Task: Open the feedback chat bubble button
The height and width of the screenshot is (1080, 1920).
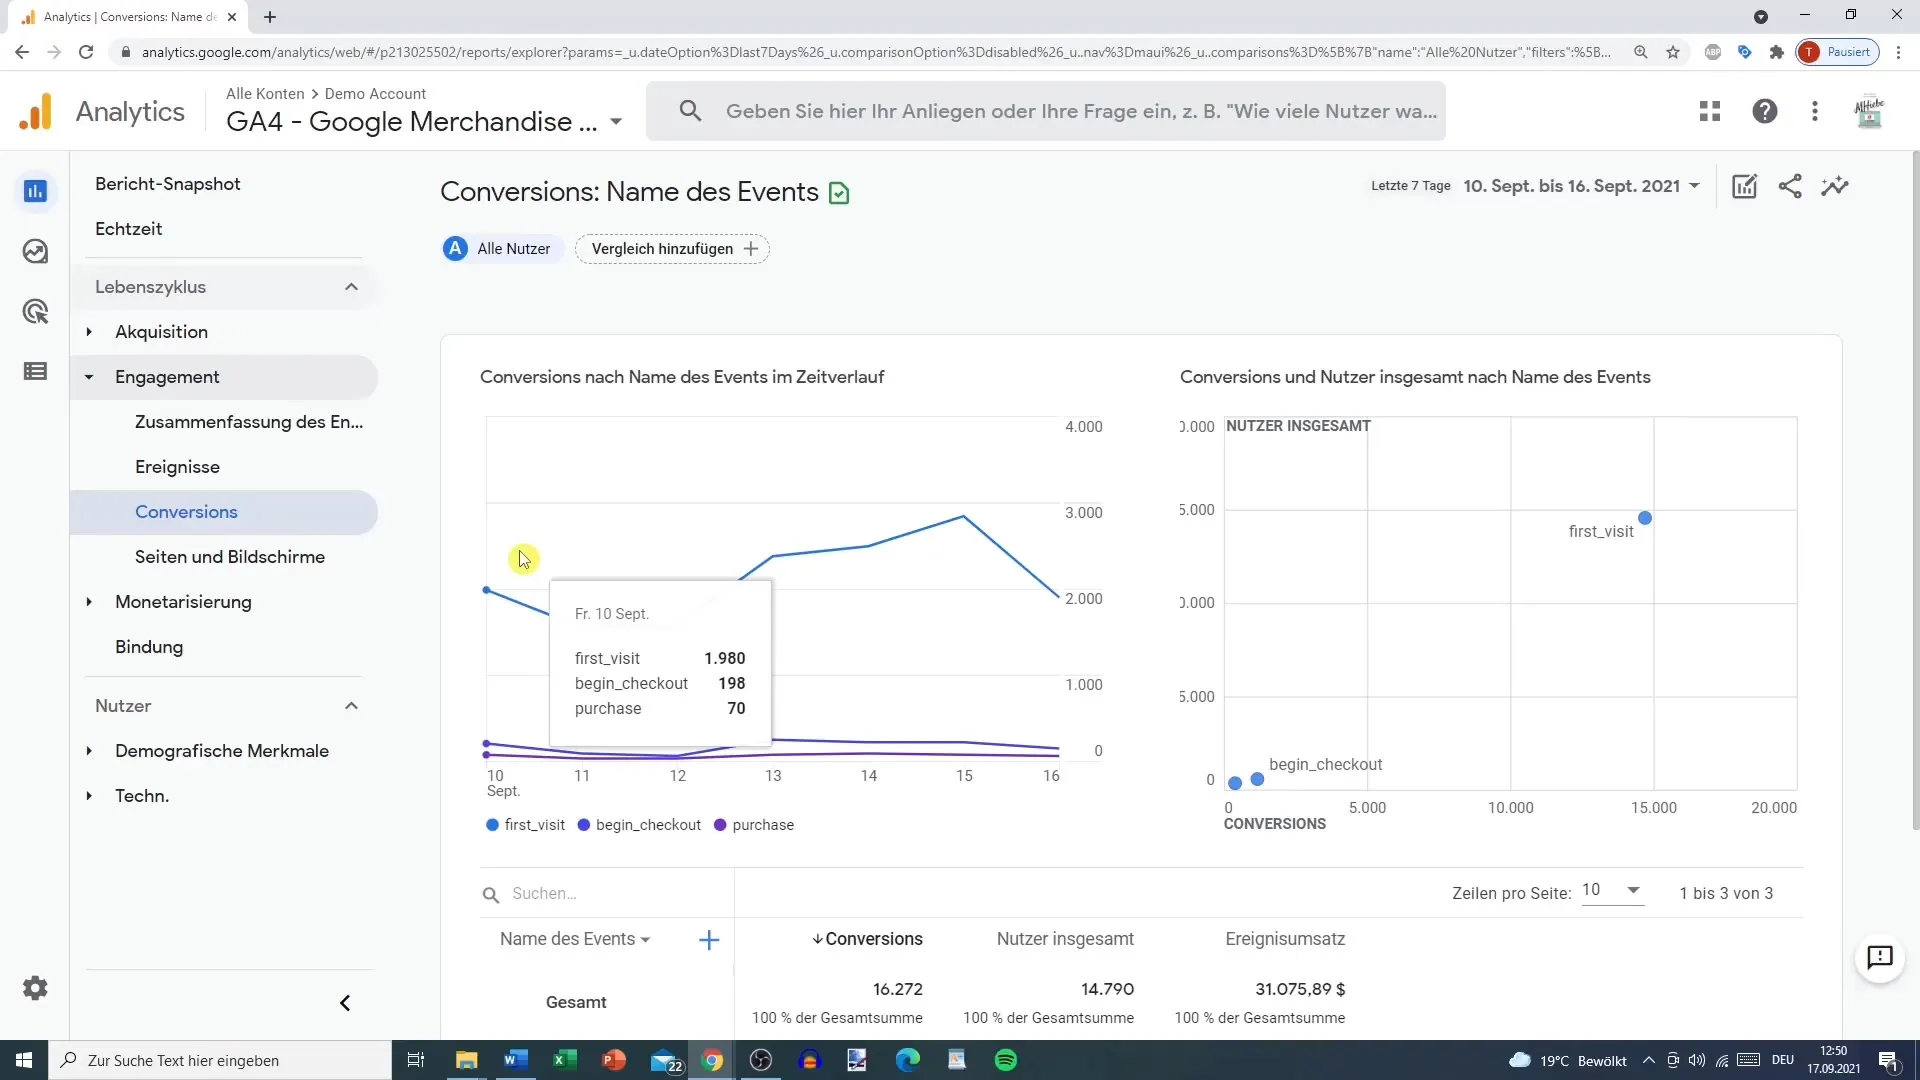Action: [x=1880, y=957]
